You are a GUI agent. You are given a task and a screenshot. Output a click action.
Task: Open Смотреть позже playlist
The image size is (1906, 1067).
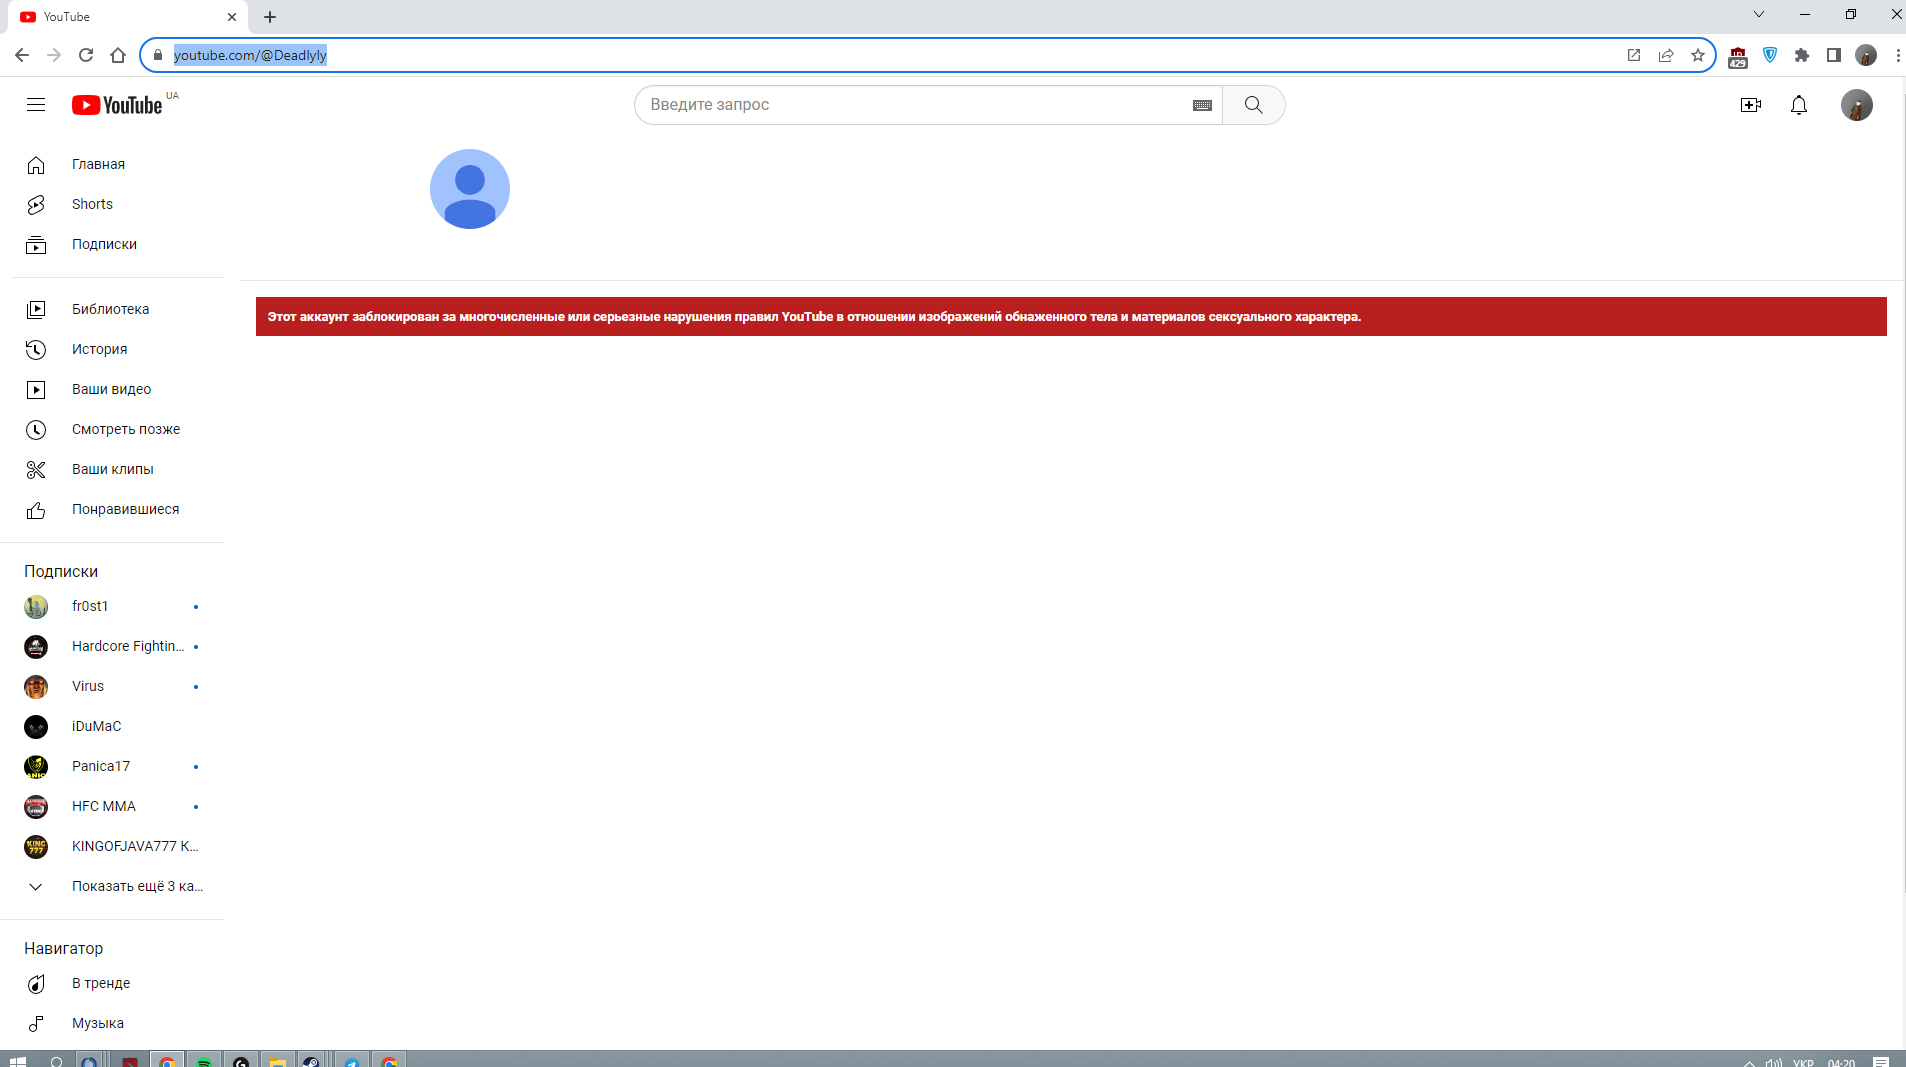(x=112, y=429)
